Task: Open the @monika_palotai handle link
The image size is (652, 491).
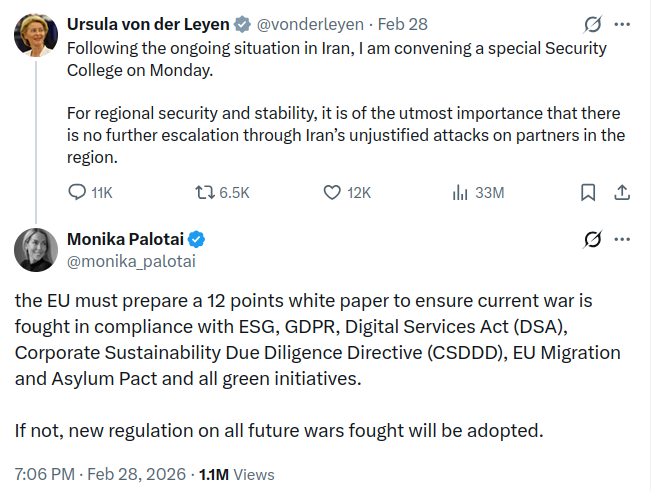Action: [130, 261]
